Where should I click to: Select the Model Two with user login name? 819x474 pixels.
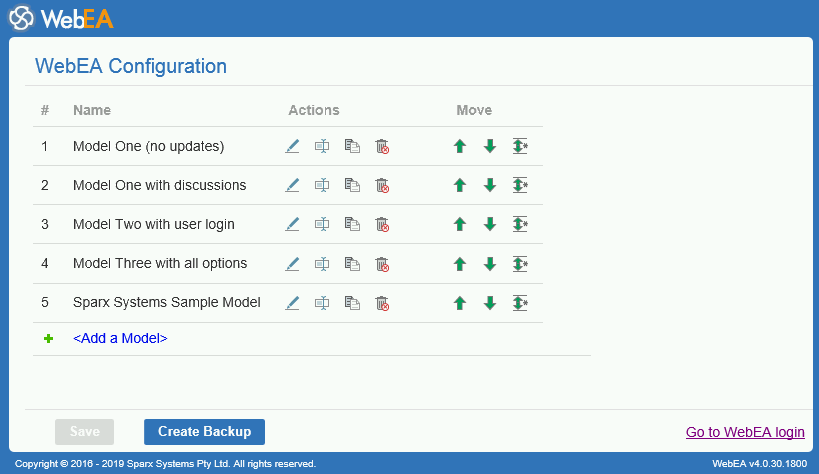(x=153, y=224)
